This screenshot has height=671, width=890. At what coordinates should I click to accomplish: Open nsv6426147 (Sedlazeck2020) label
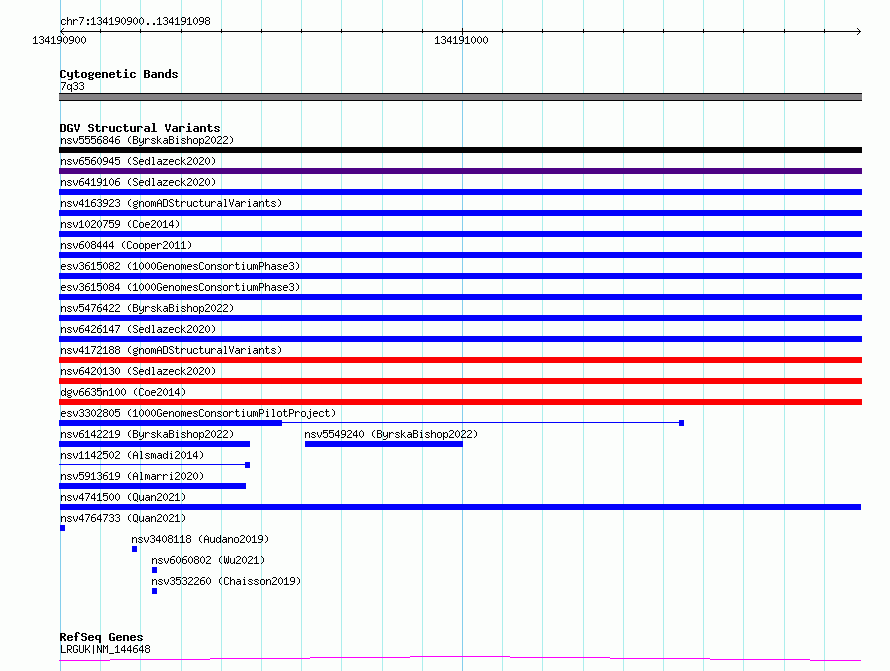pyautogui.click(x=138, y=329)
